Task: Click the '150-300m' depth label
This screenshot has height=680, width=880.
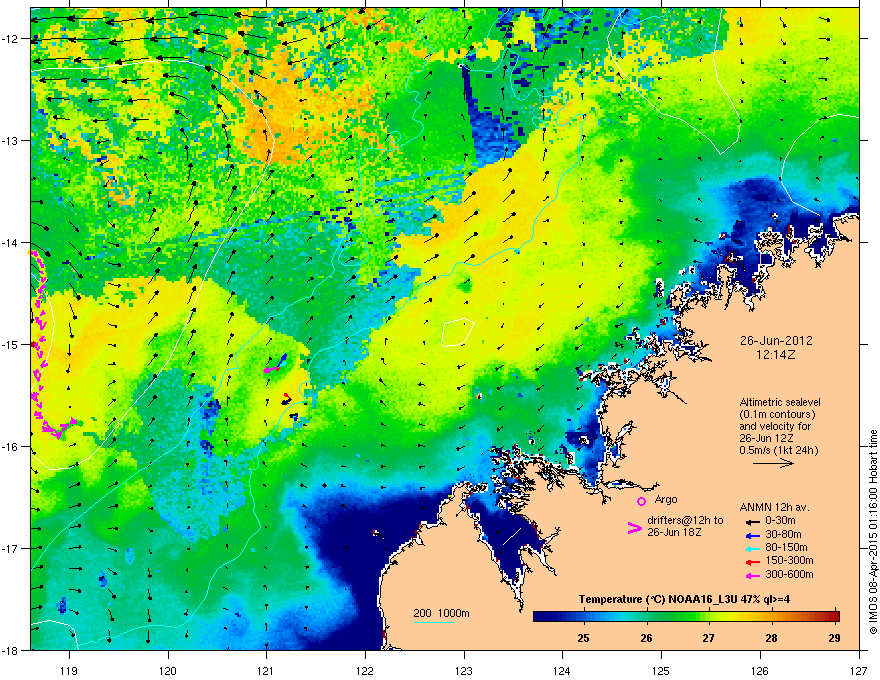Action: (x=789, y=561)
